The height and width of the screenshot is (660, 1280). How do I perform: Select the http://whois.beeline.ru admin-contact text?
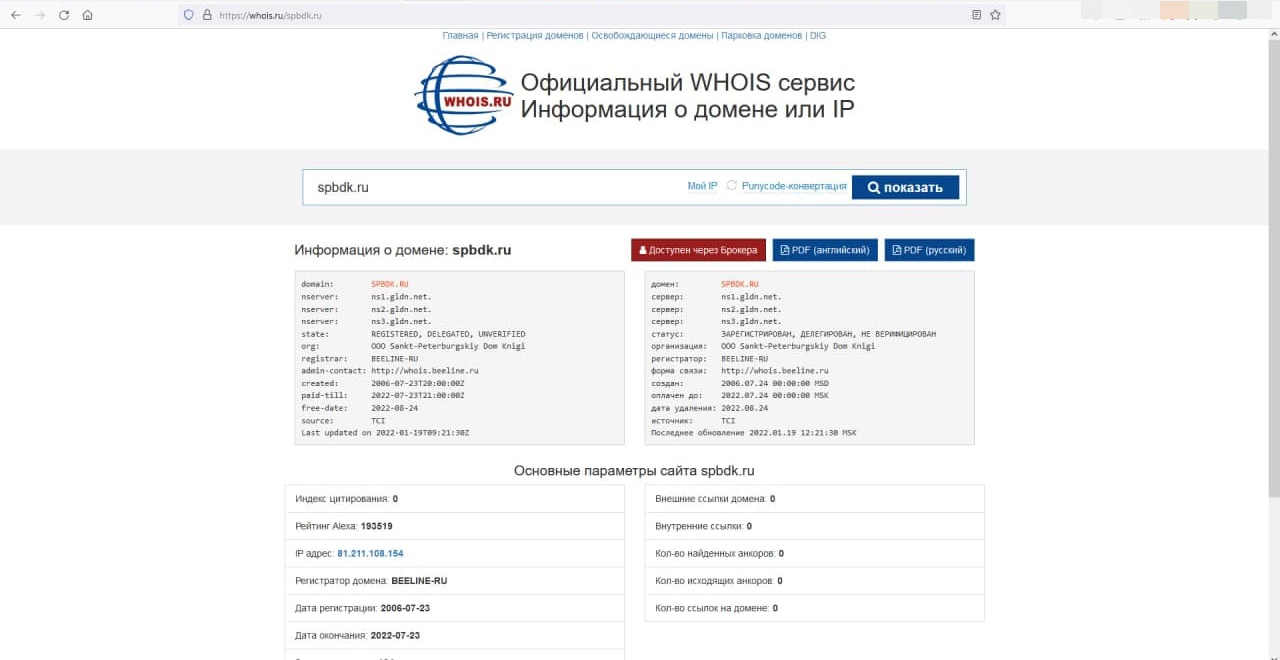pyautogui.click(x=425, y=371)
